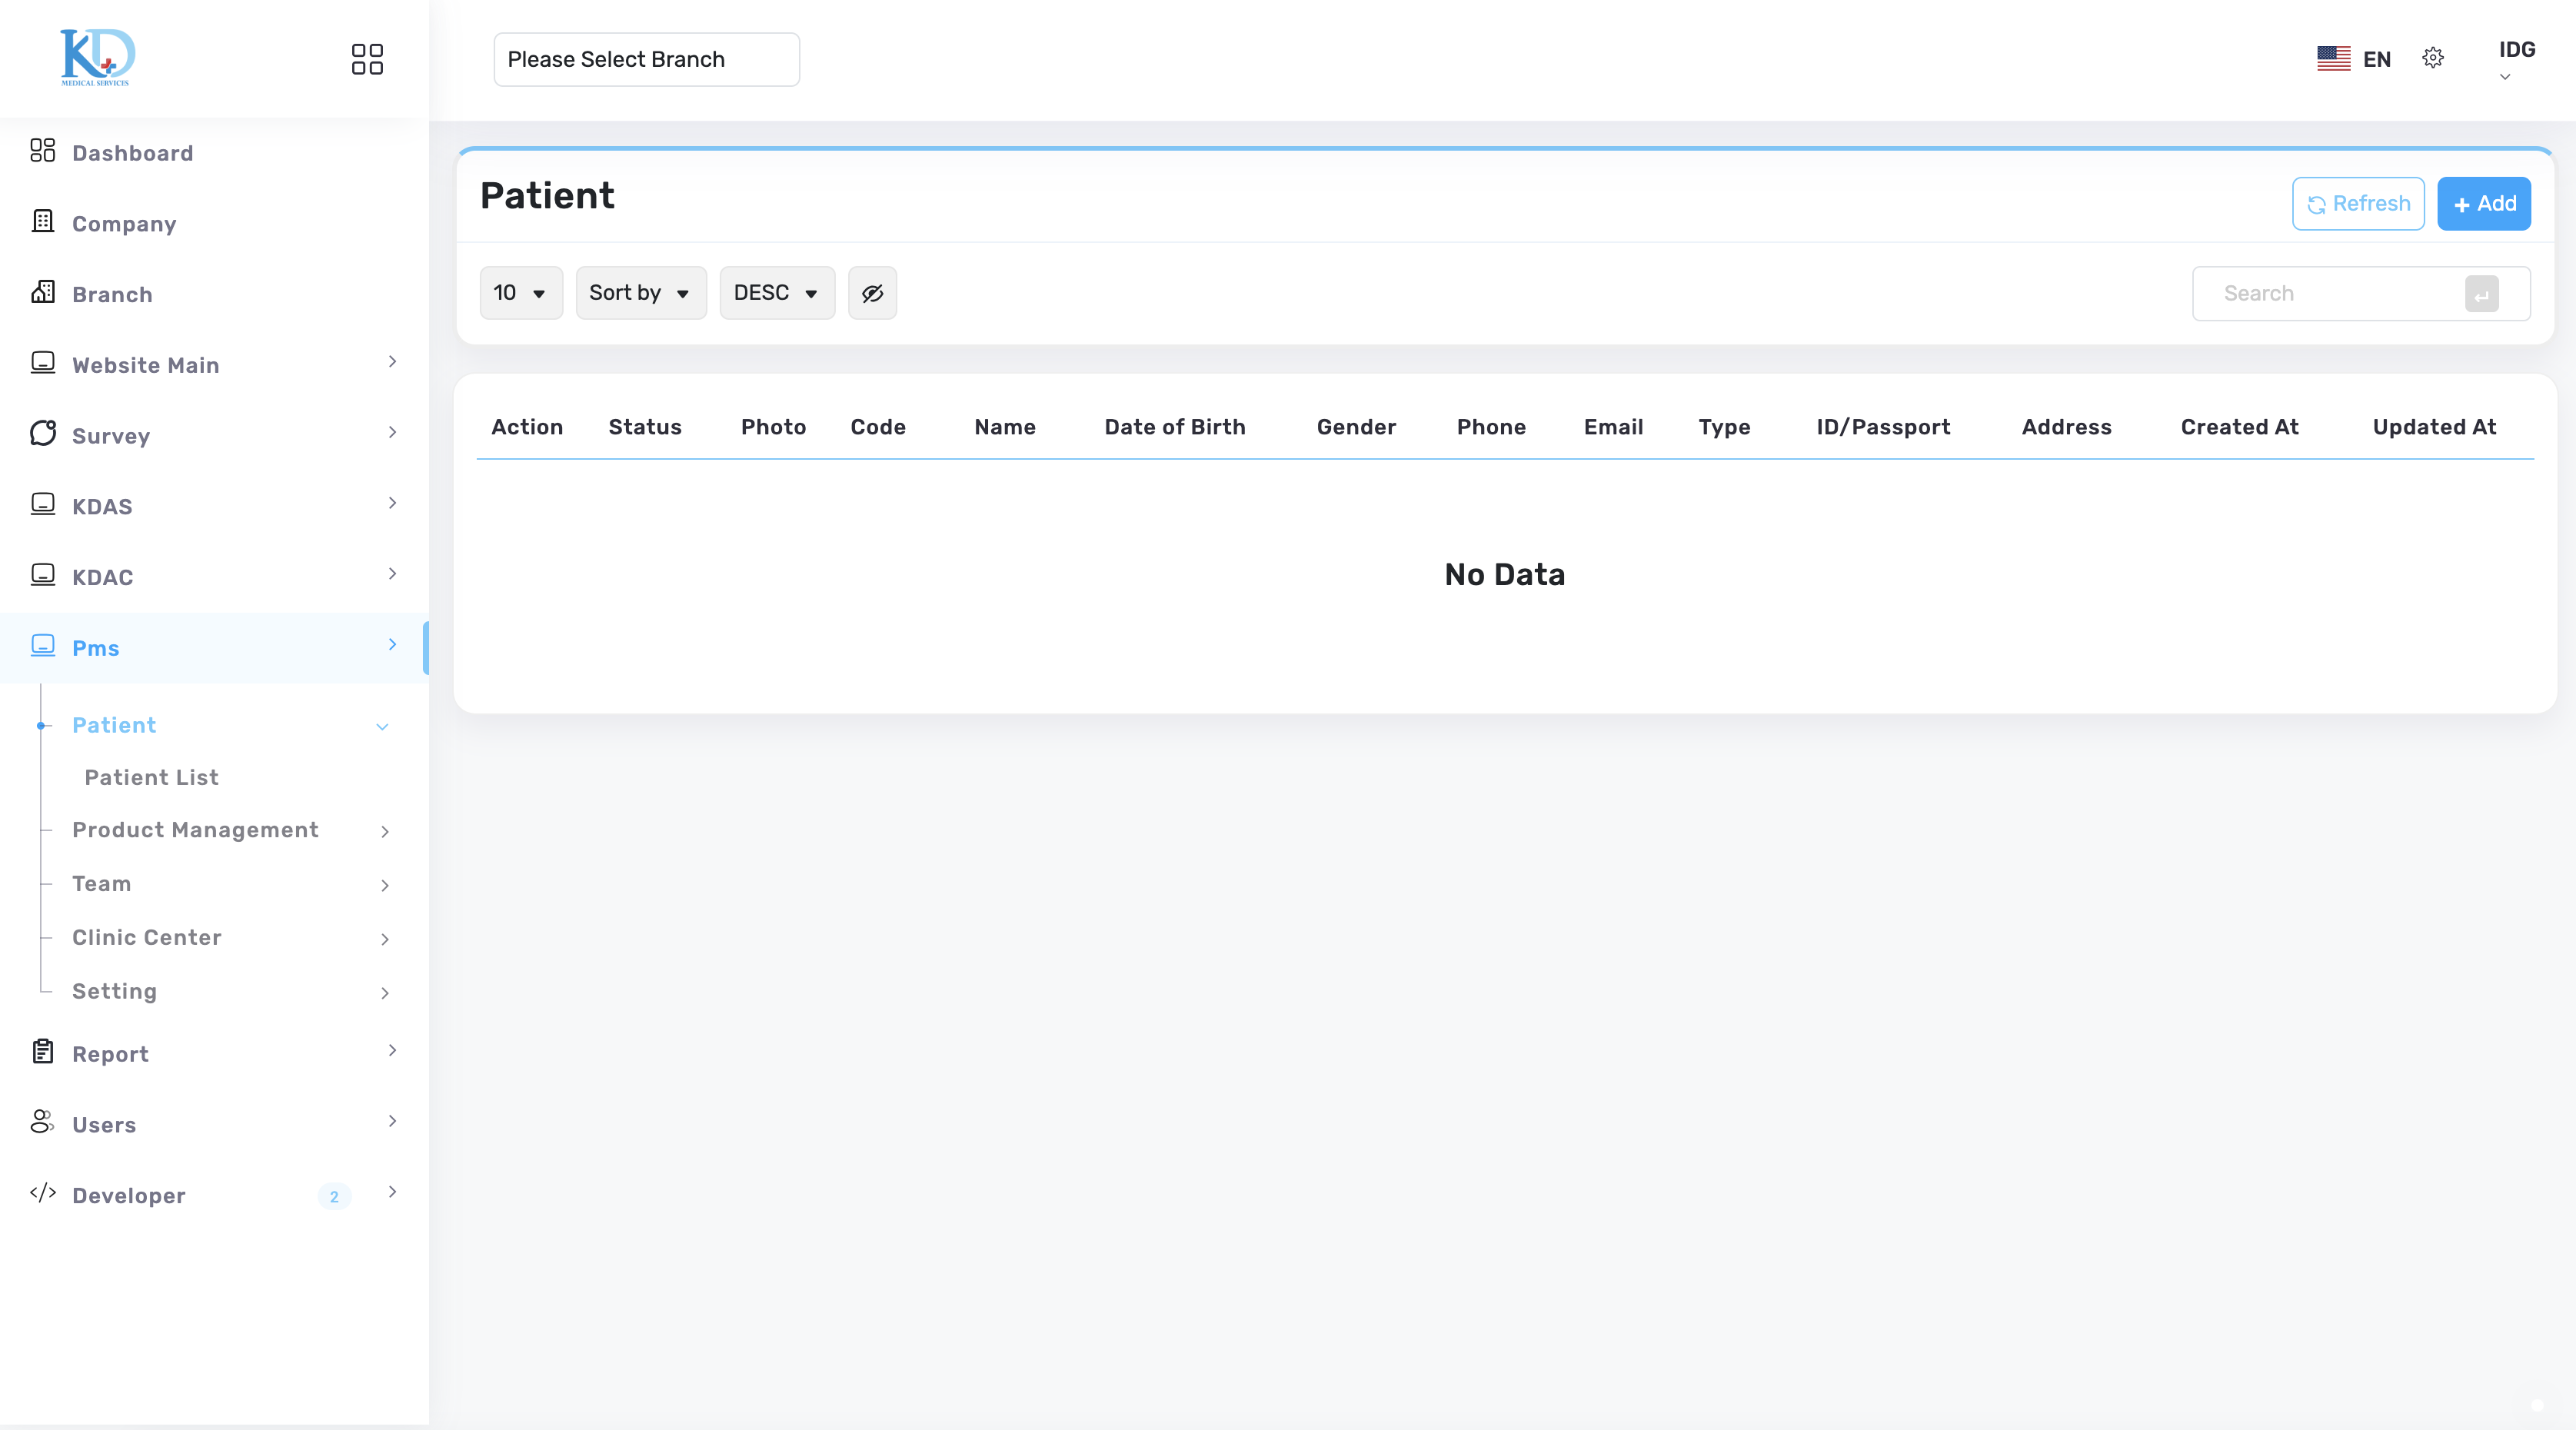2576x1430 pixels.
Task: Switch language via EN label
Action: [x=2376, y=60]
